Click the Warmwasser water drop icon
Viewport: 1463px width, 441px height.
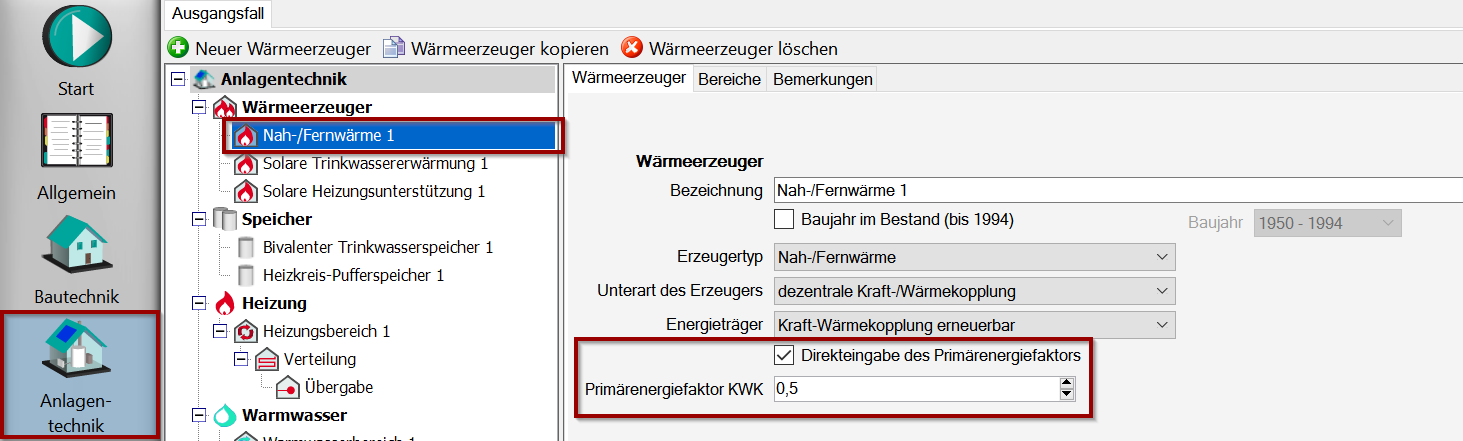tap(225, 415)
